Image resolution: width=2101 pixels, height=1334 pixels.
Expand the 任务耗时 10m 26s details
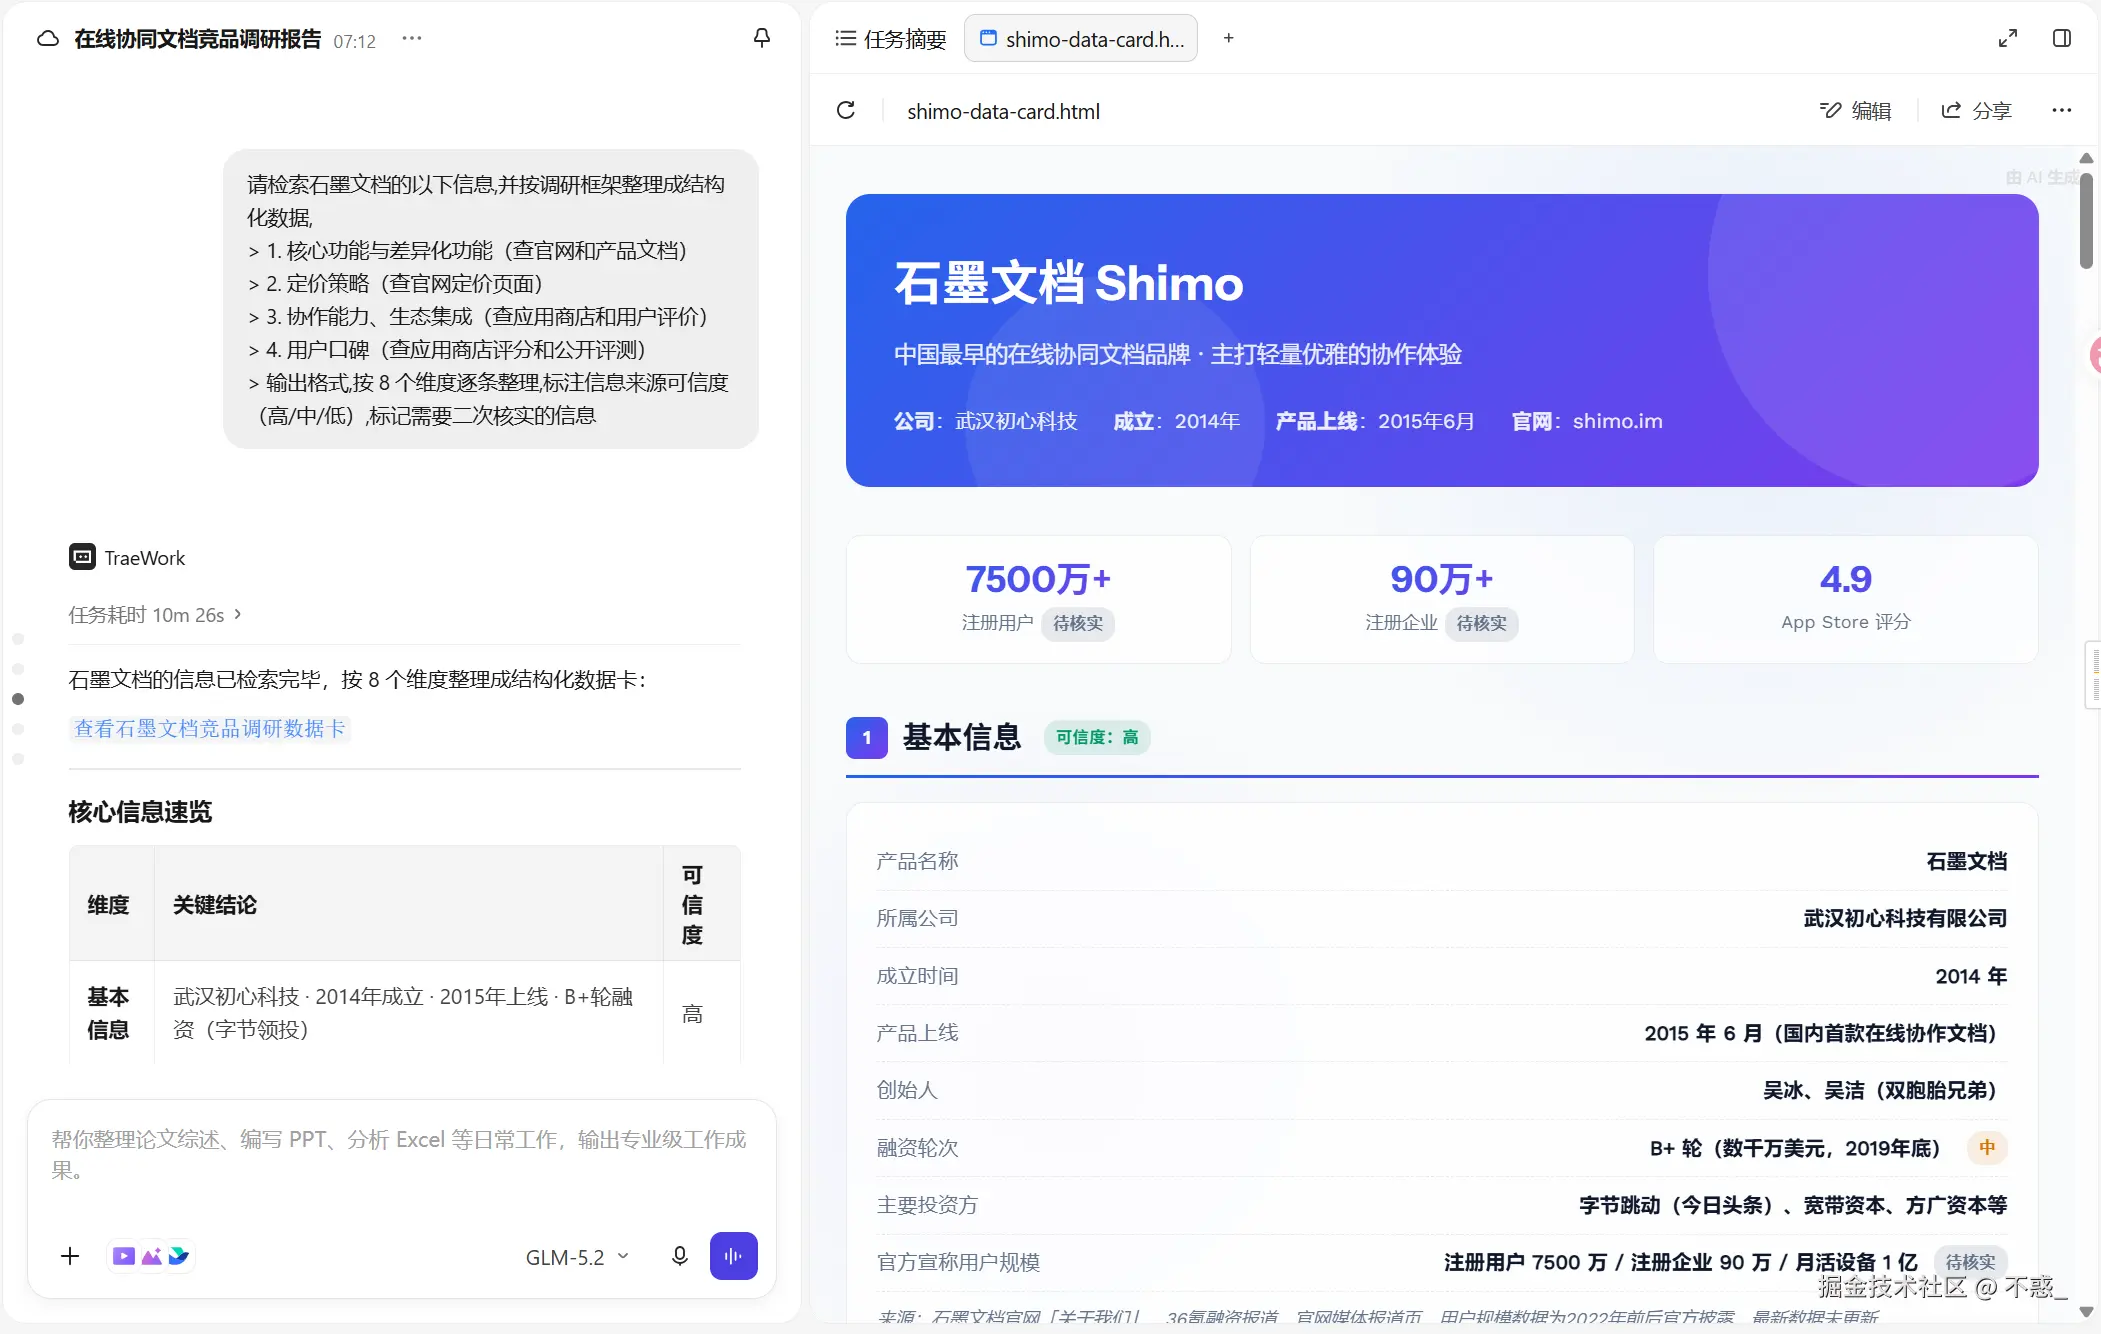click(x=155, y=614)
